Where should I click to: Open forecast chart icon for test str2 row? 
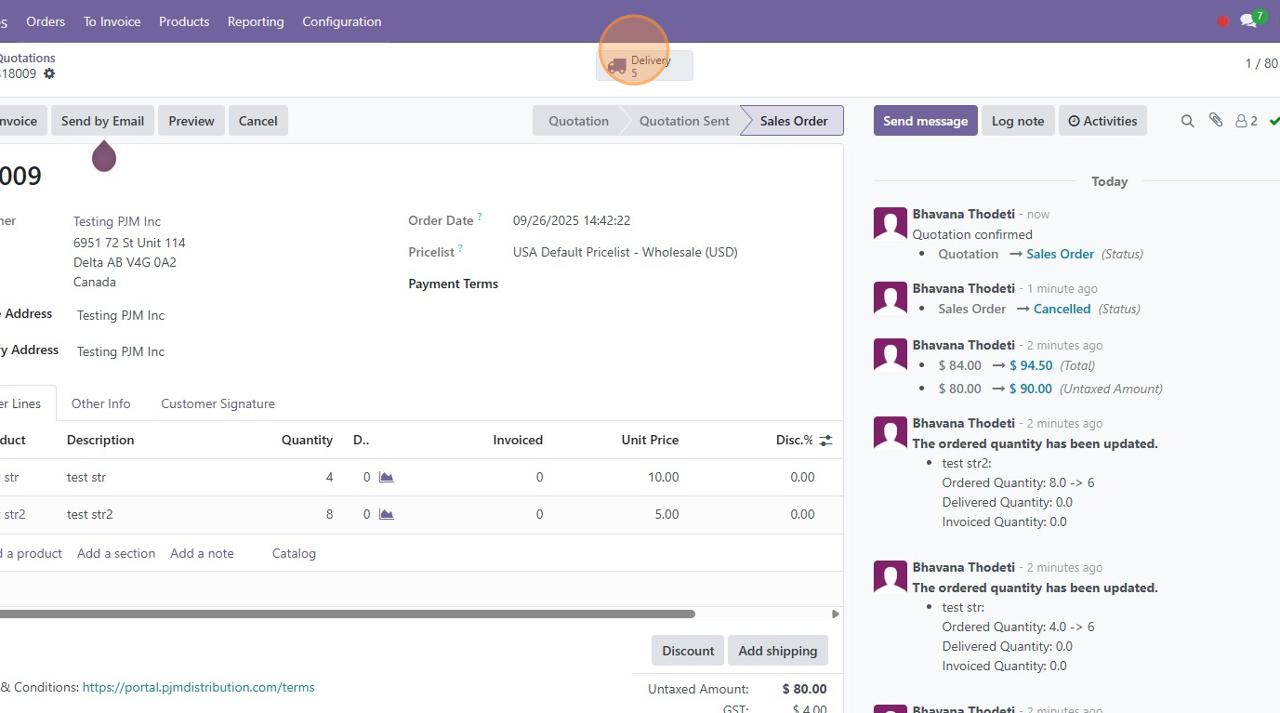coord(386,515)
